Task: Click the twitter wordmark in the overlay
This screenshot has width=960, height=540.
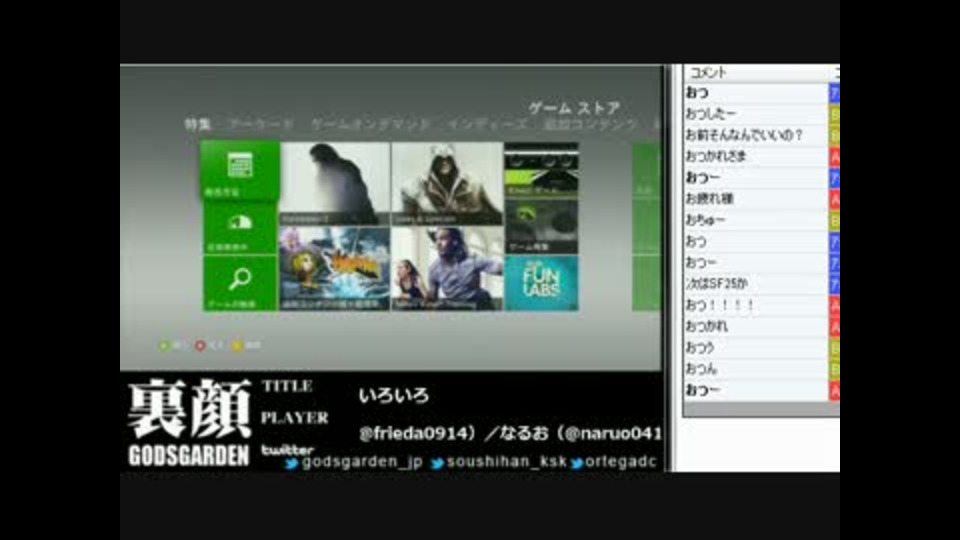Action: [x=288, y=450]
